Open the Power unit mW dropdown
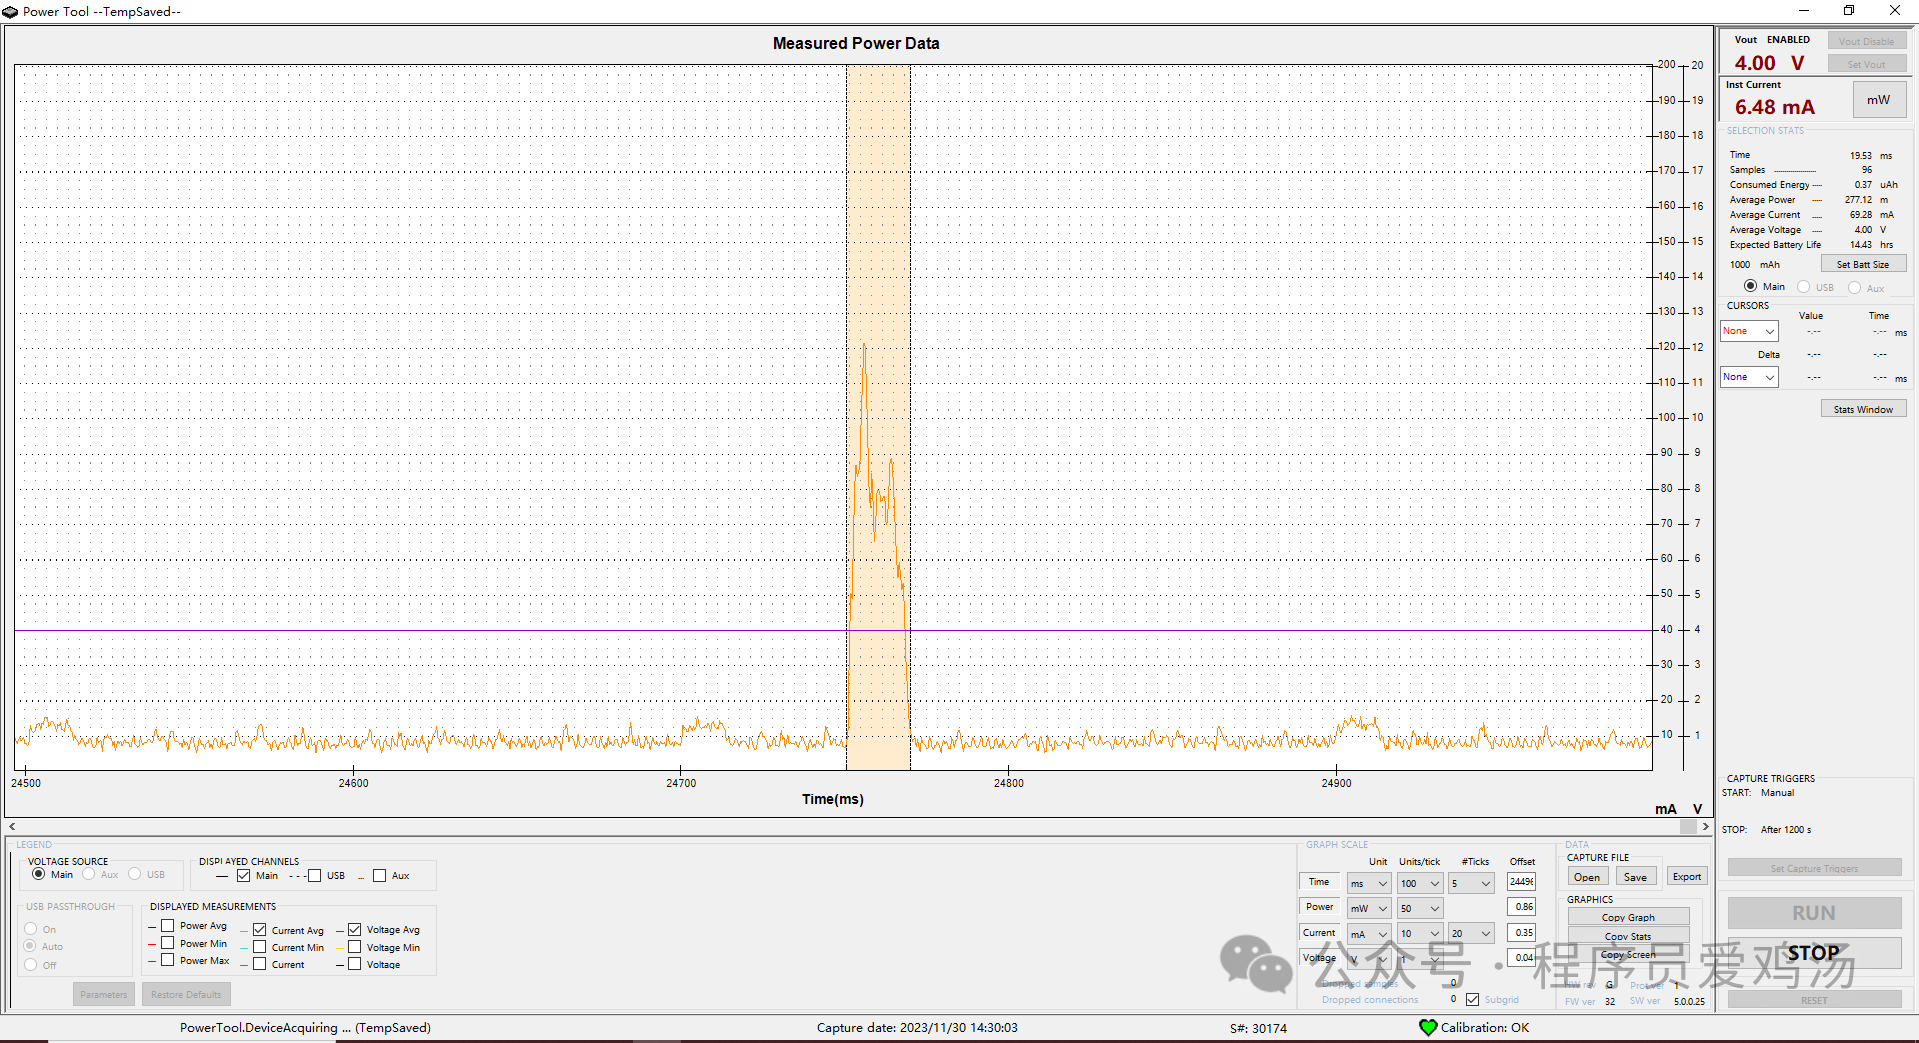The height and width of the screenshot is (1043, 1919). pyautogui.click(x=1369, y=908)
